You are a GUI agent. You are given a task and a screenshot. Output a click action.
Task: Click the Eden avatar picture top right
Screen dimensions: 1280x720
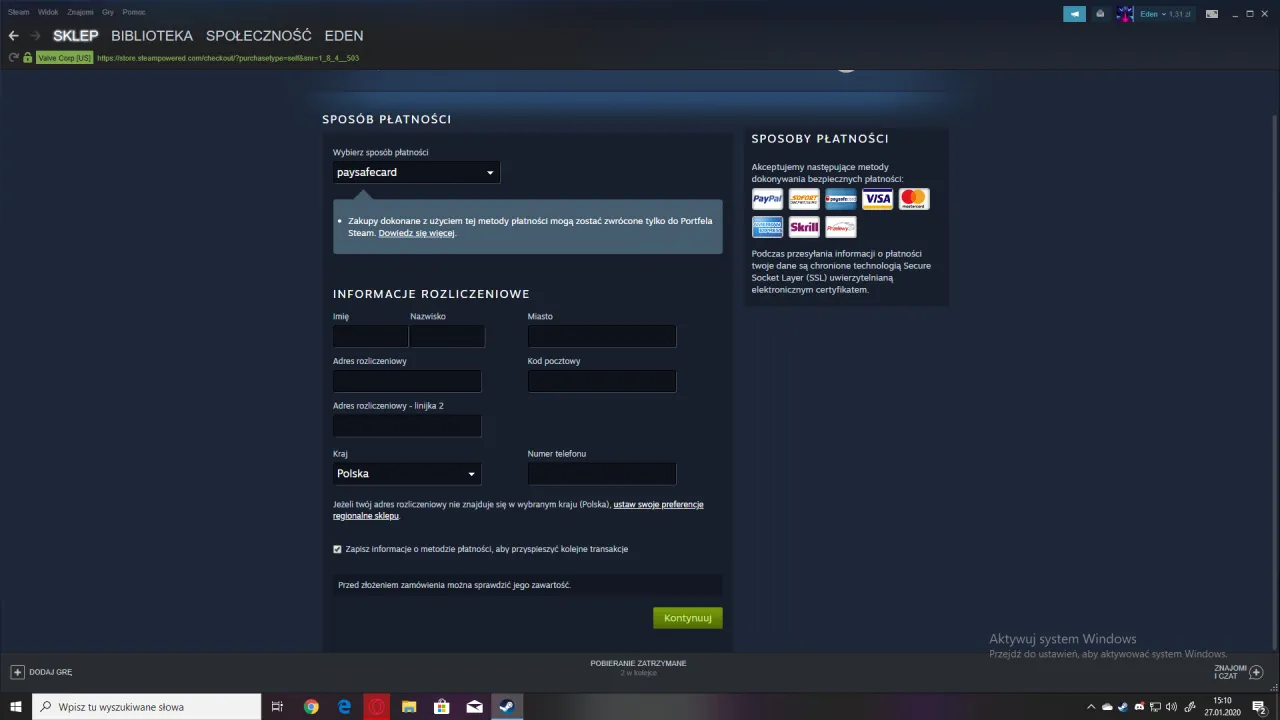pyautogui.click(x=1124, y=13)
